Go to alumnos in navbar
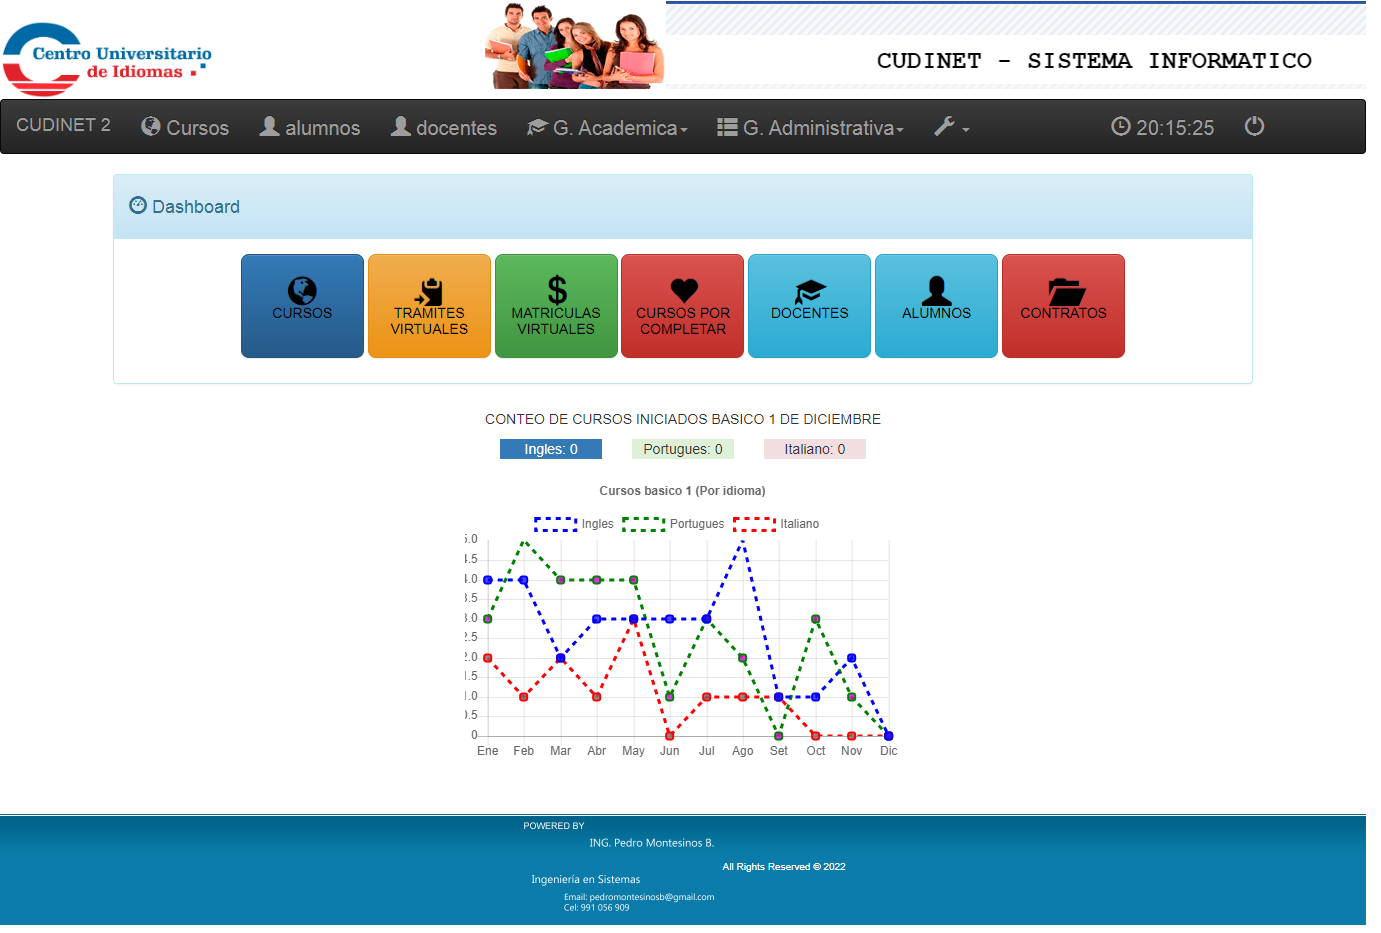This screenshot has width=1381, height=933. click(x=310, y=127)
